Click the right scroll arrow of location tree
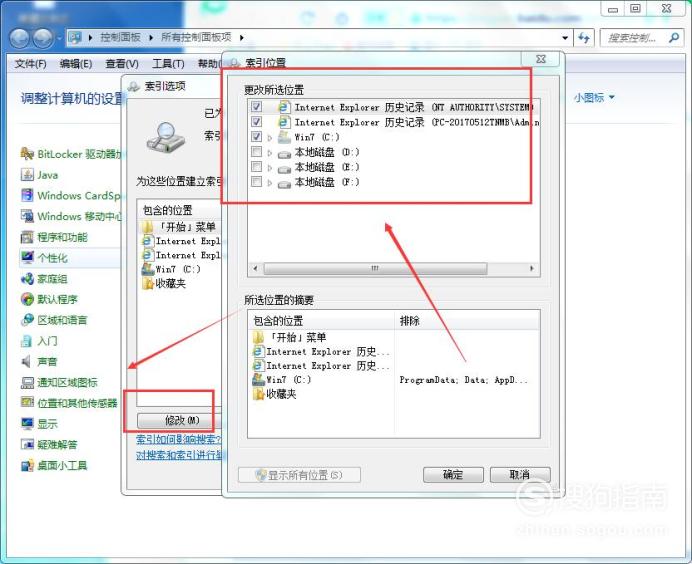 [531, 268]
